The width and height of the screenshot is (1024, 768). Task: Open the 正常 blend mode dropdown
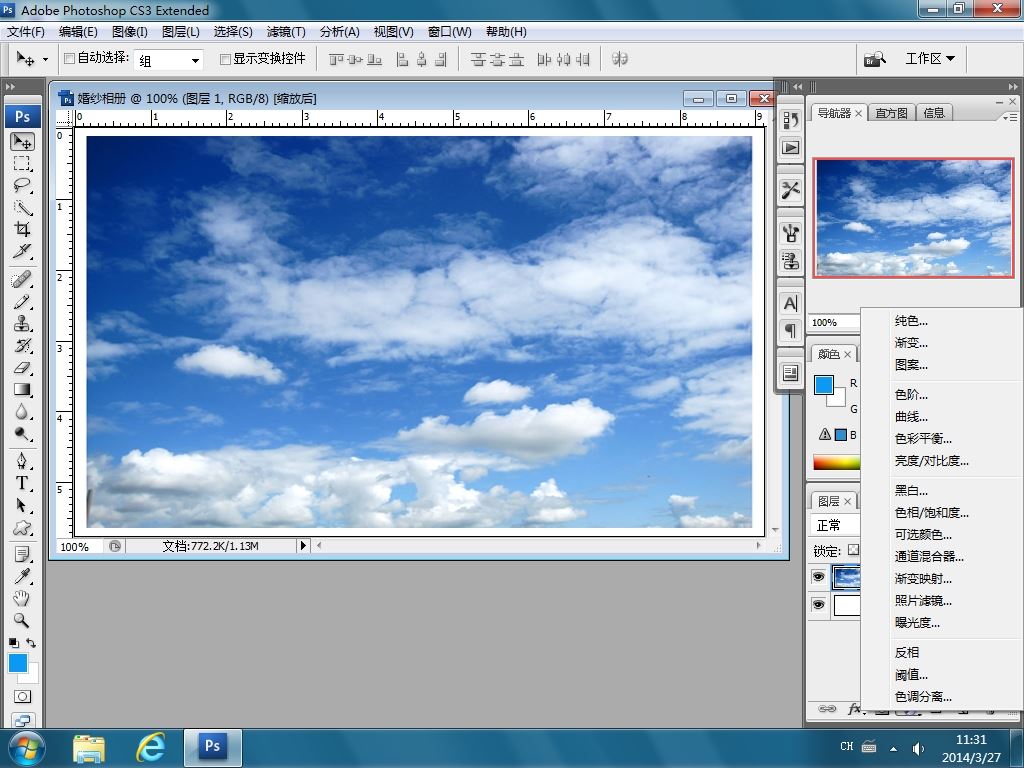tap(835, 525)
